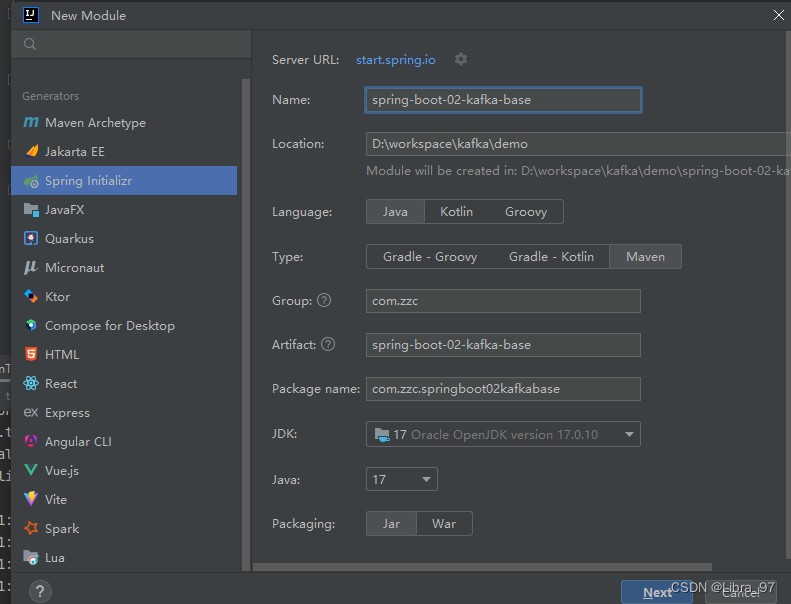Select Groovy as the language

tap(526, 211)
